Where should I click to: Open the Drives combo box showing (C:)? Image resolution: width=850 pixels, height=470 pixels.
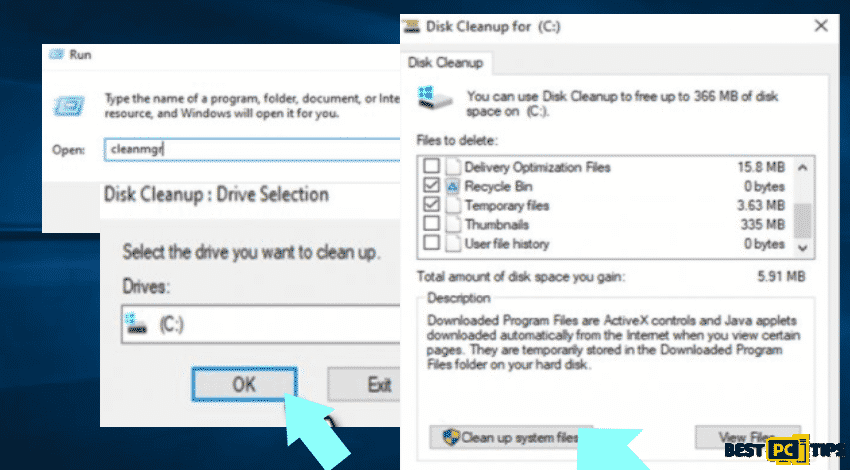pyautogui.click(x=261, y=324)
